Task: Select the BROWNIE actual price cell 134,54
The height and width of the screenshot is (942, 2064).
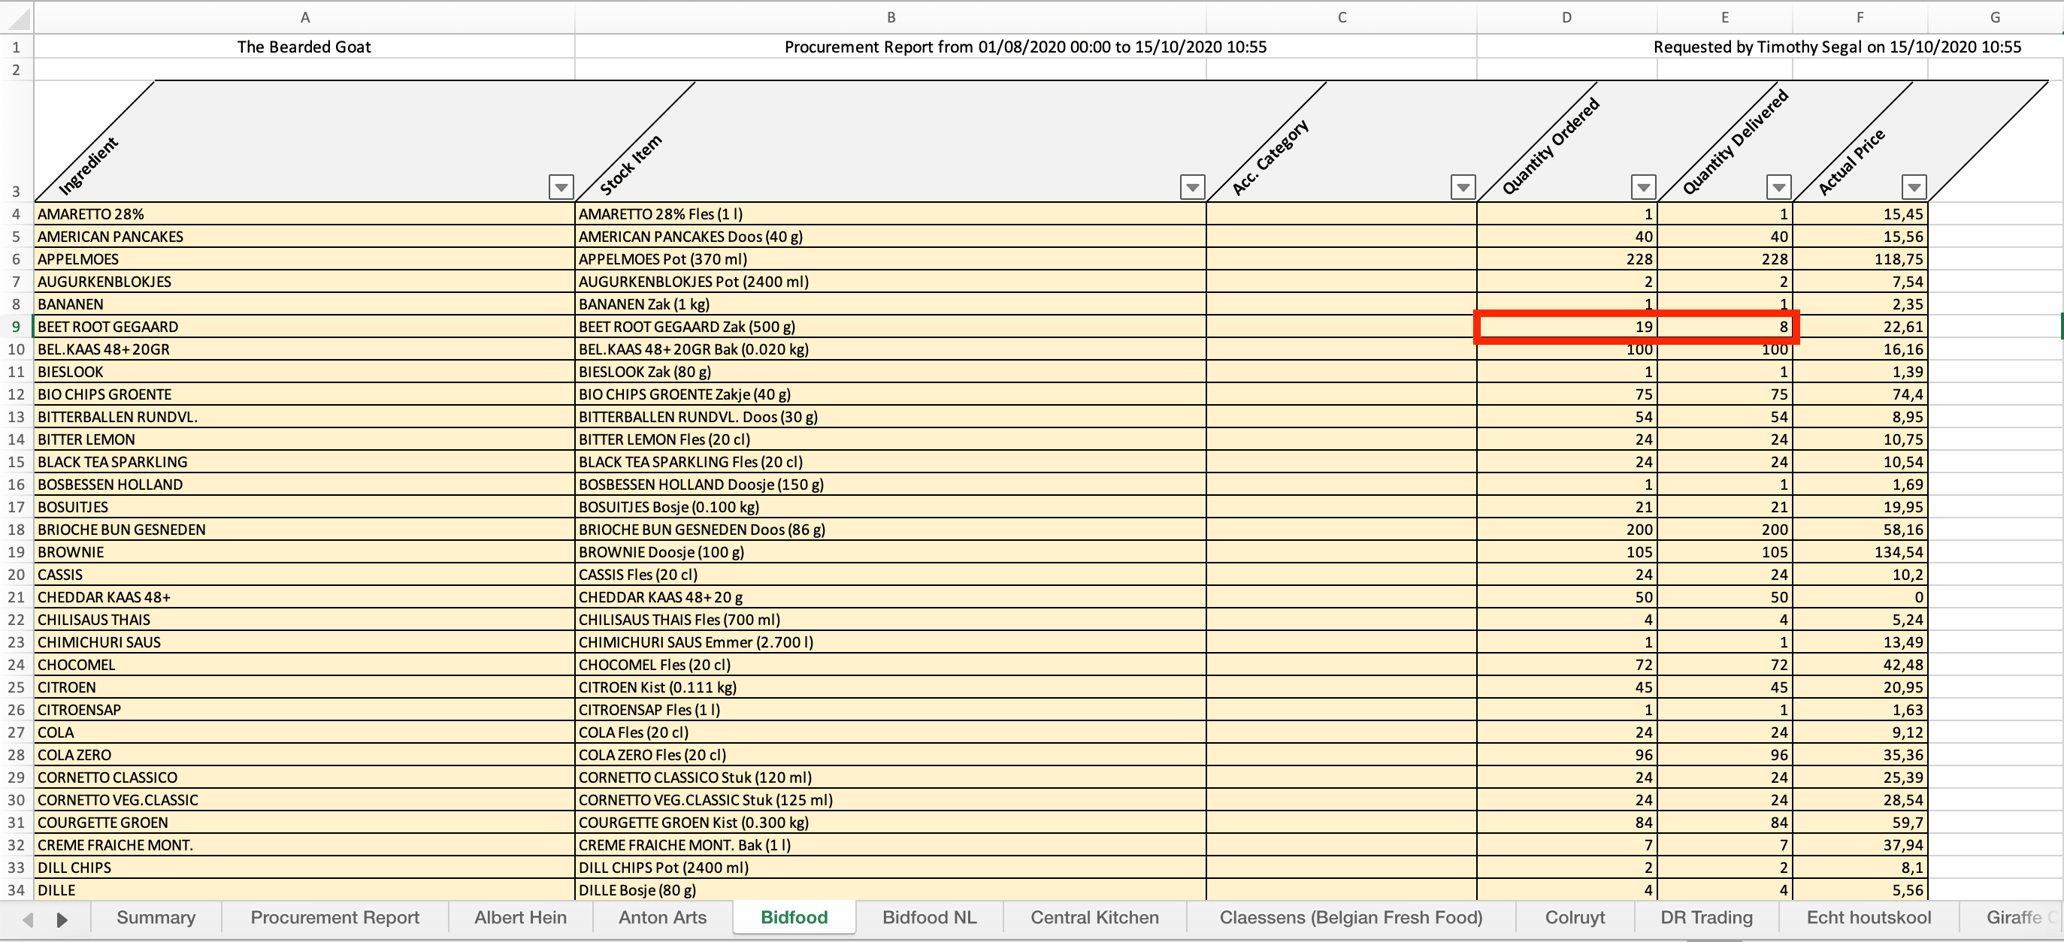Action: pos(1860,552)
